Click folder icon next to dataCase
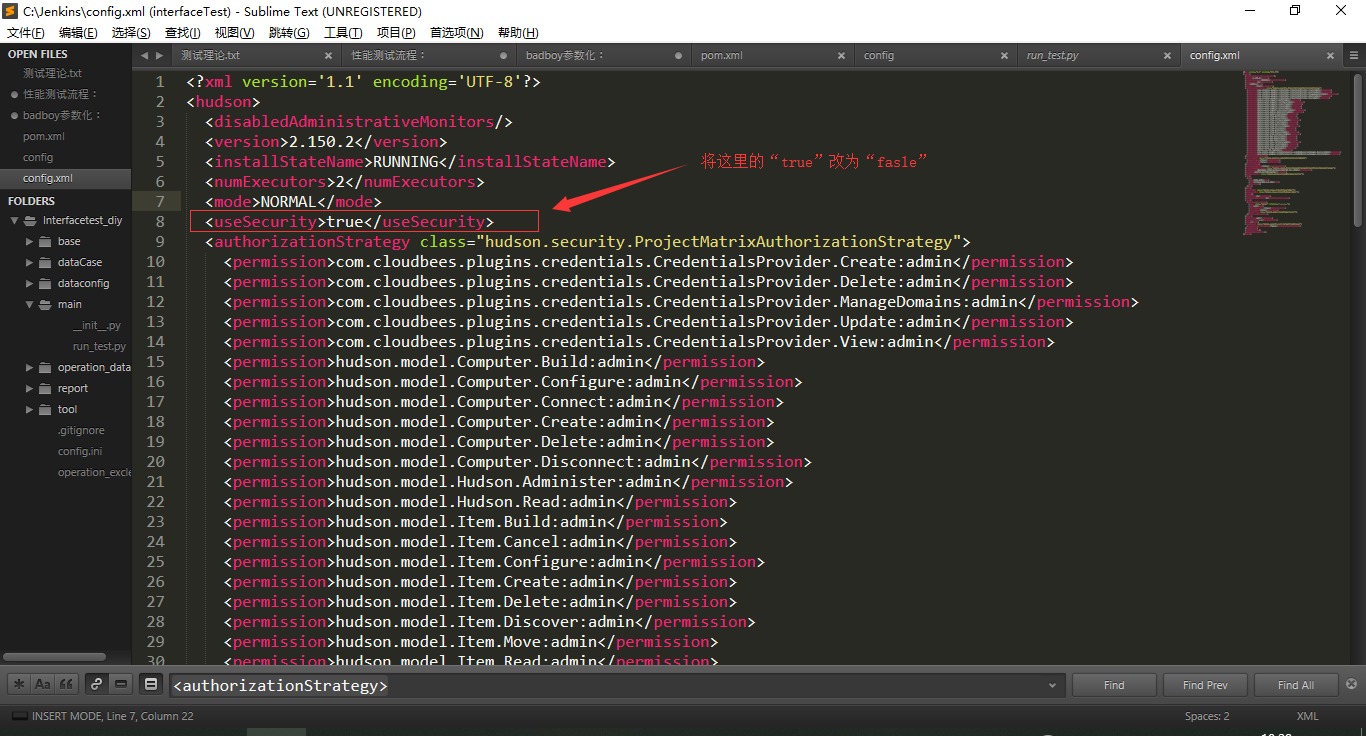Screen dimensions: 1366x736 coord(45,262)
